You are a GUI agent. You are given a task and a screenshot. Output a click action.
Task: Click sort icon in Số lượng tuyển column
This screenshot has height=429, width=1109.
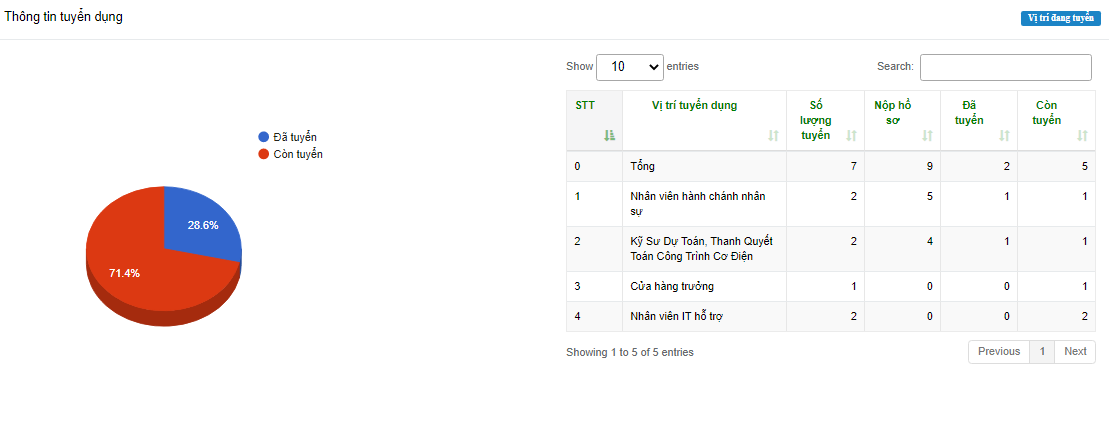point(851,136)
